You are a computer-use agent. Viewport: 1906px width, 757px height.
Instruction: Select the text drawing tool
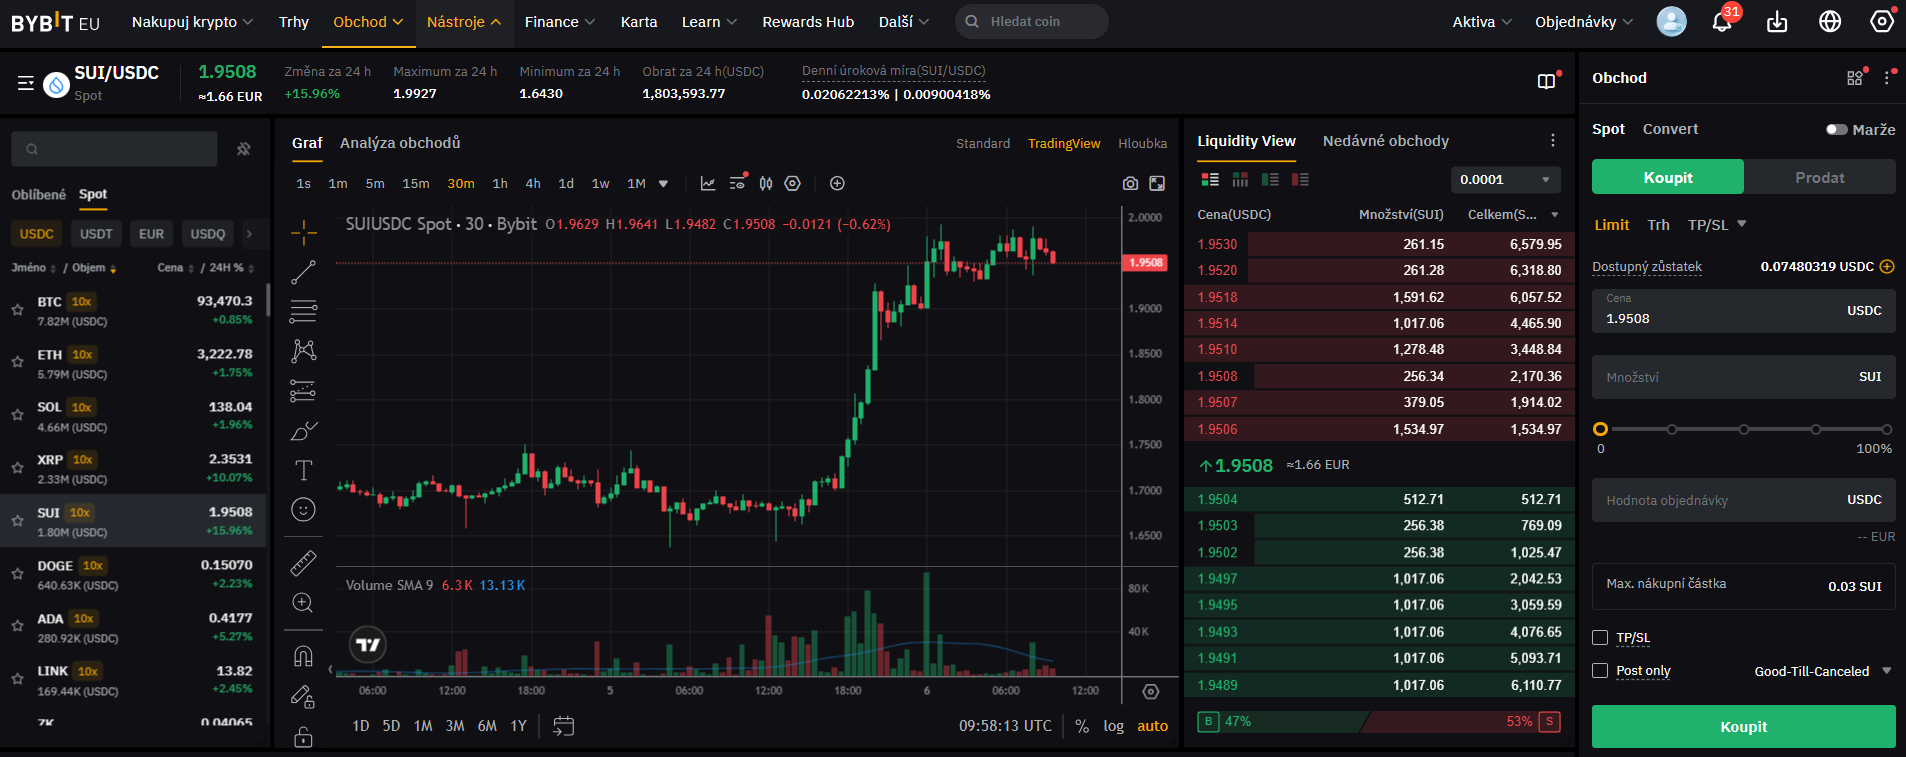[x=304, y=470]
